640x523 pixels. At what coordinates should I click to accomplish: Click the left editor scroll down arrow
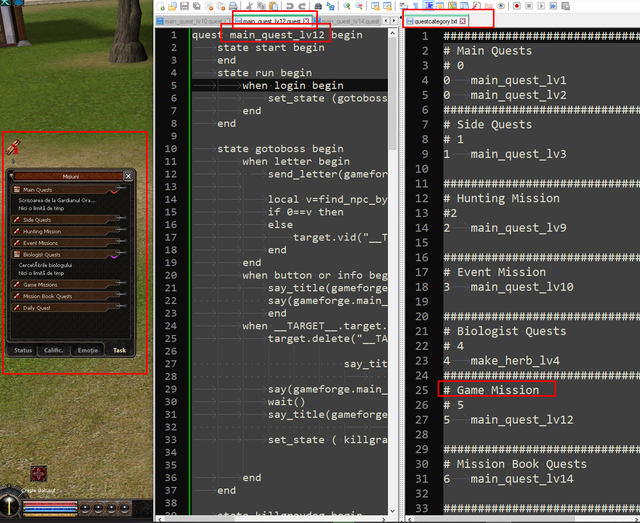click(x=393, y=511)
